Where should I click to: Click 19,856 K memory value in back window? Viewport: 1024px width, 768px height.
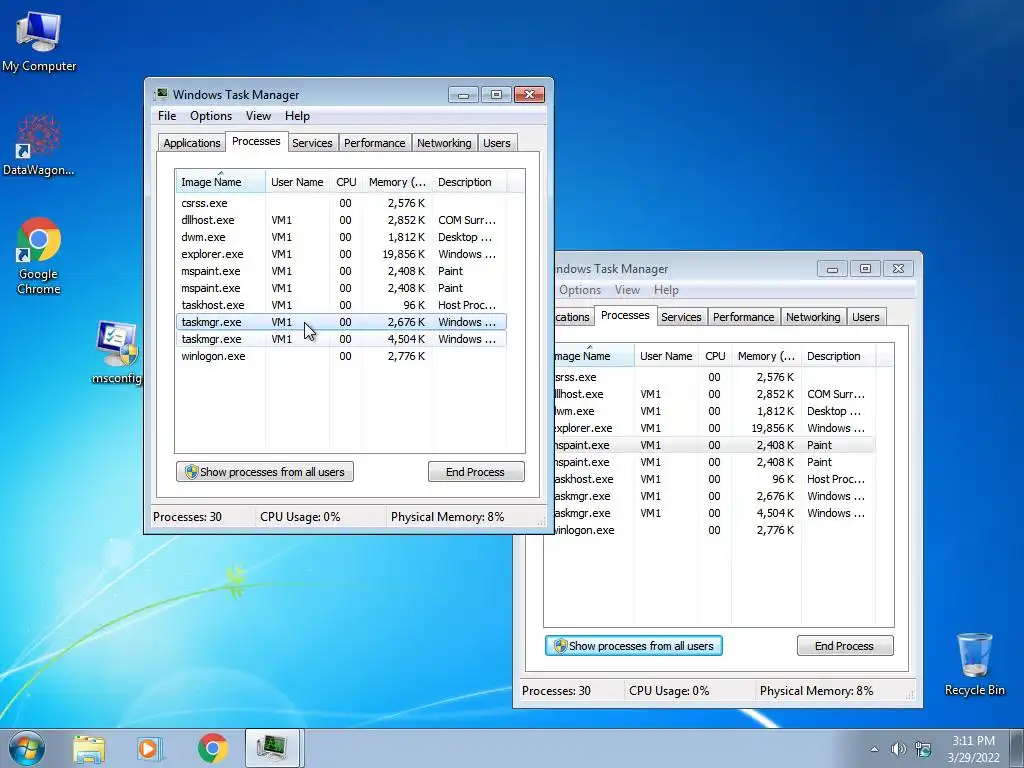pyautogui.click(x=773, y=428)
